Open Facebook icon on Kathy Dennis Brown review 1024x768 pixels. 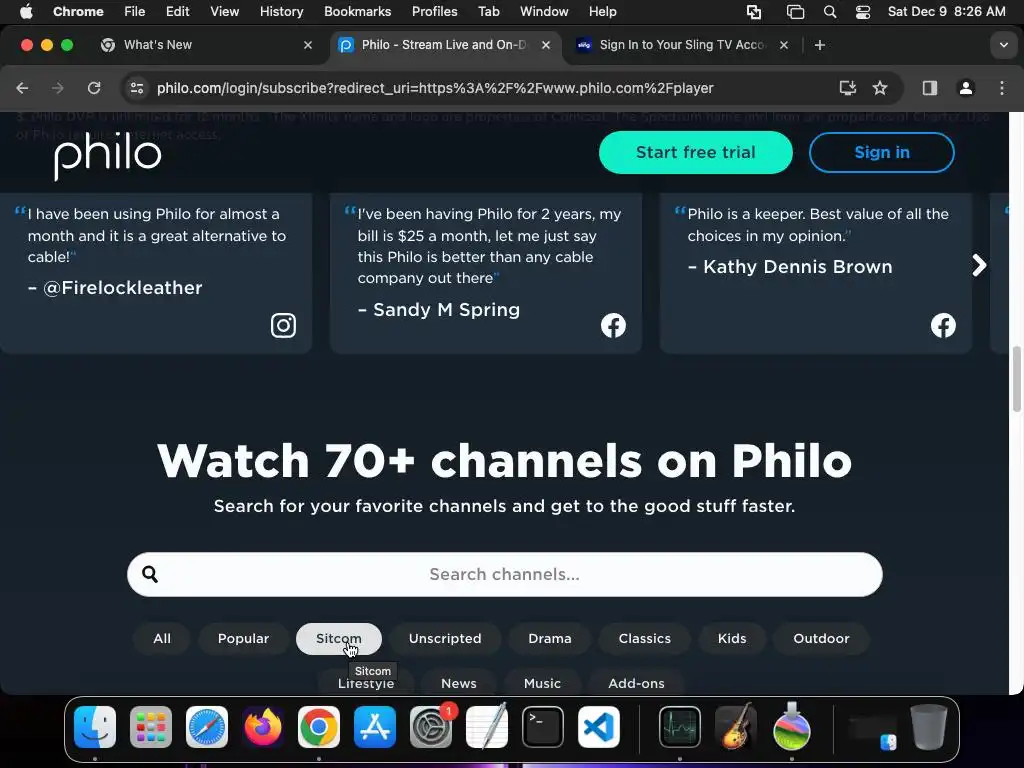click(943, 325)
